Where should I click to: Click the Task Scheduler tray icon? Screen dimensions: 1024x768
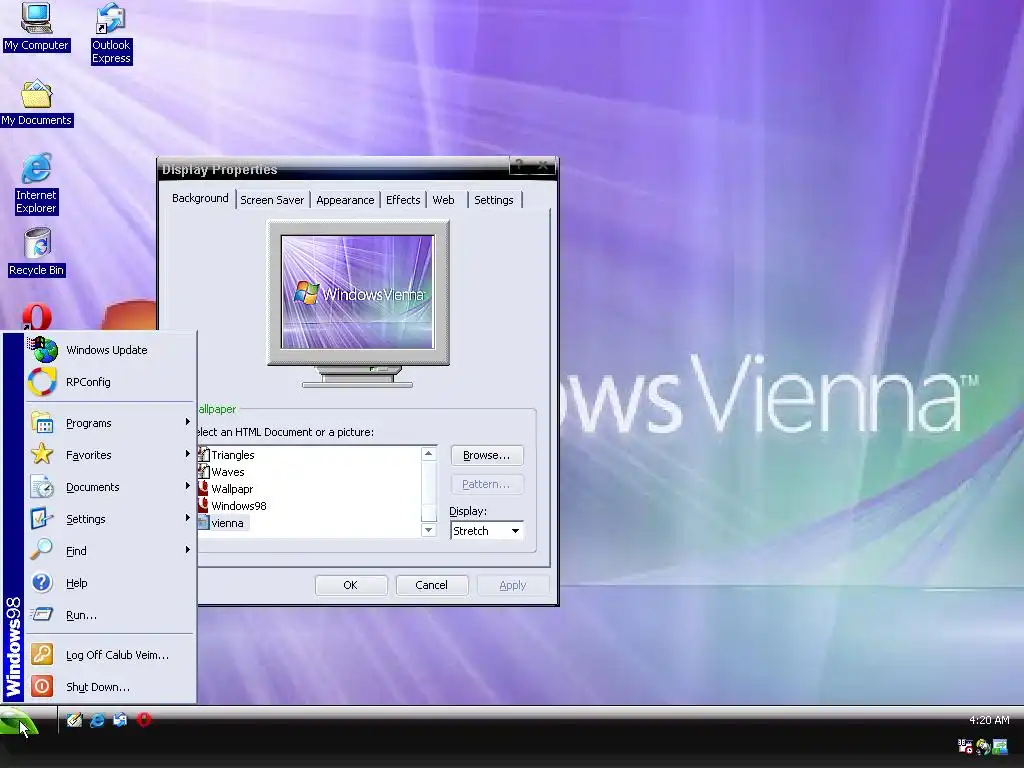[x=965, y=746]
